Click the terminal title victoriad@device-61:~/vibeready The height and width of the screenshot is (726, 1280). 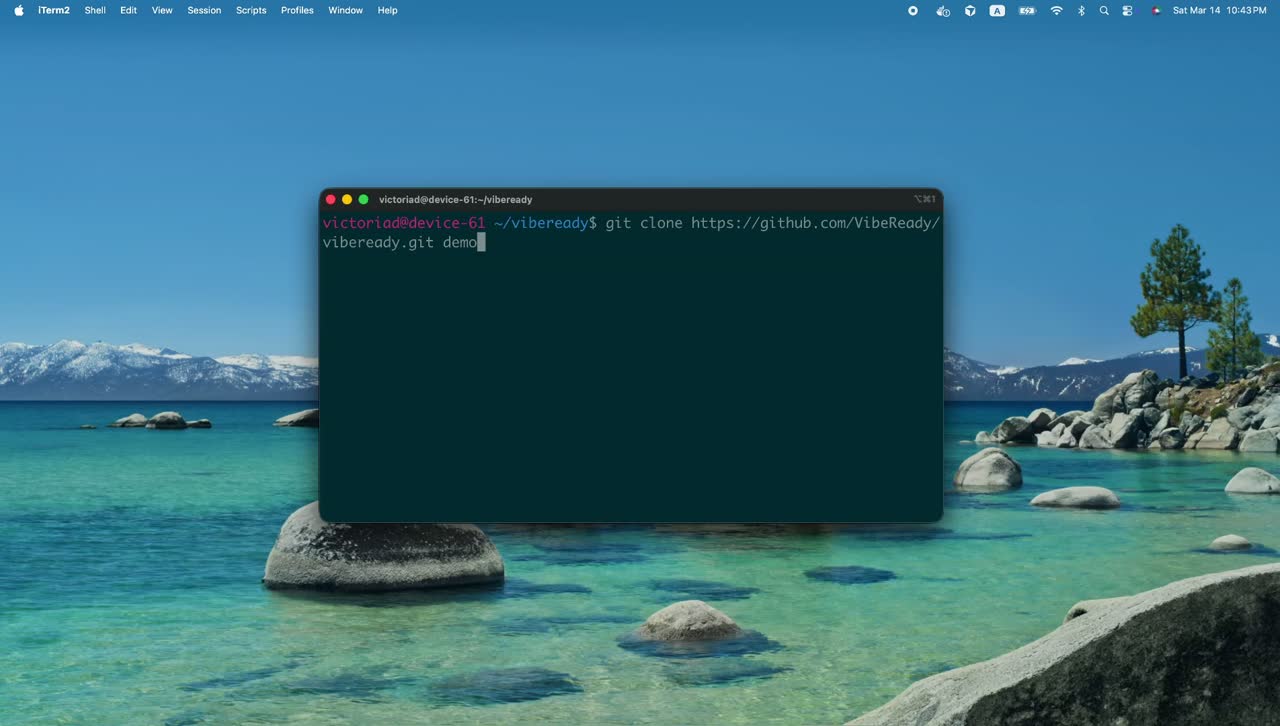(x=455, y=200)
